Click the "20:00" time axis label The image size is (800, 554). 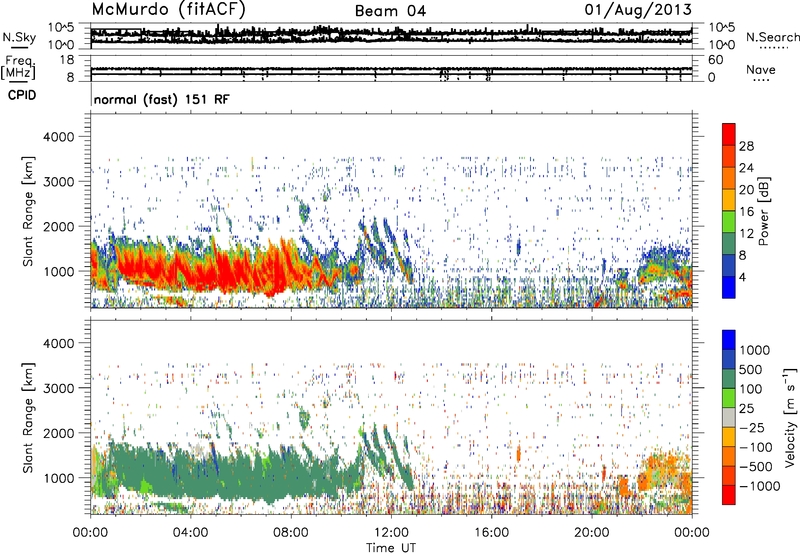pyautogui.click(x=592, y=533)
